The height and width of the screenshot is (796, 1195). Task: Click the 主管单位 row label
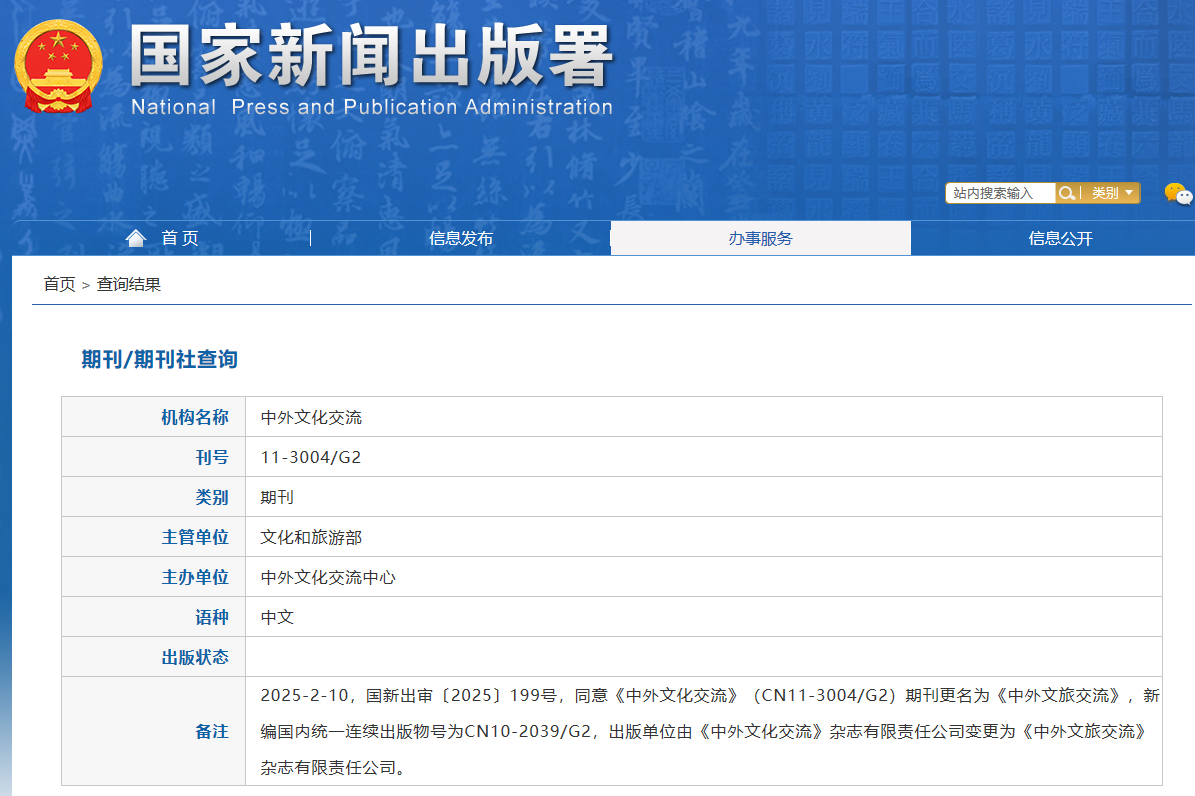click(194, 538)
